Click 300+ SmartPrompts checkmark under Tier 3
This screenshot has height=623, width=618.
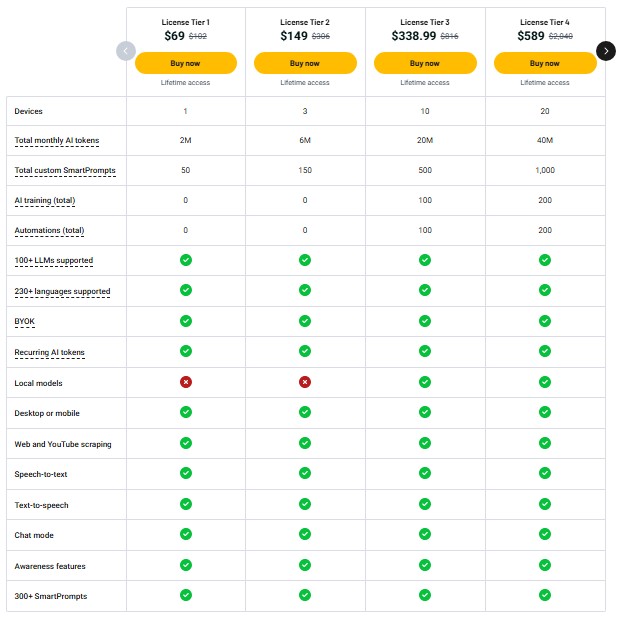click(x=425, y=595)
